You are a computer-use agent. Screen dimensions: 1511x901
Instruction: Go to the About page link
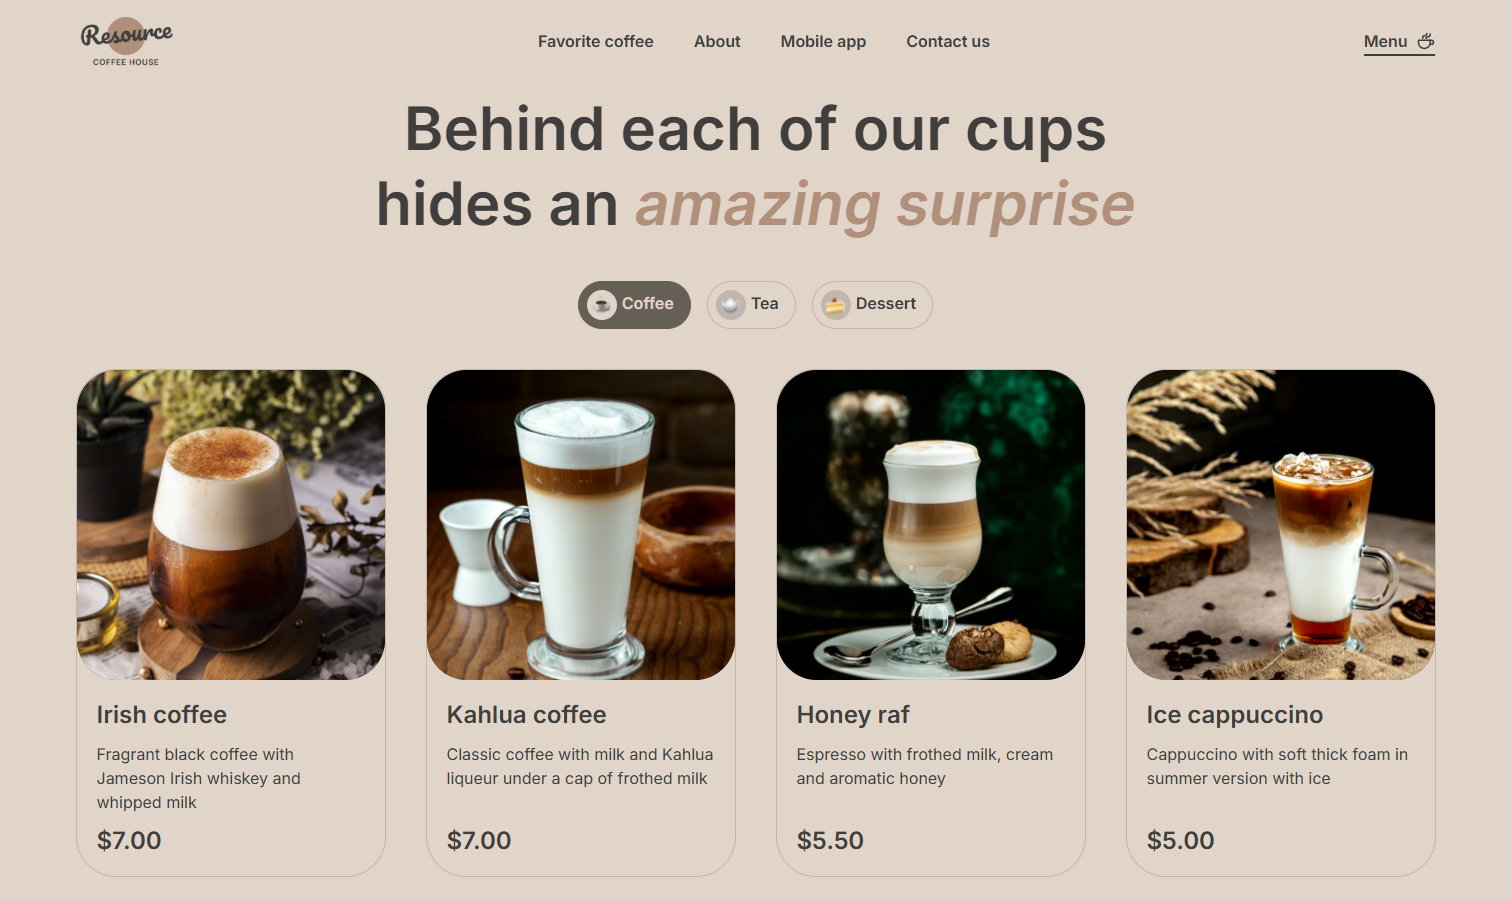click(x=717, y=41)
